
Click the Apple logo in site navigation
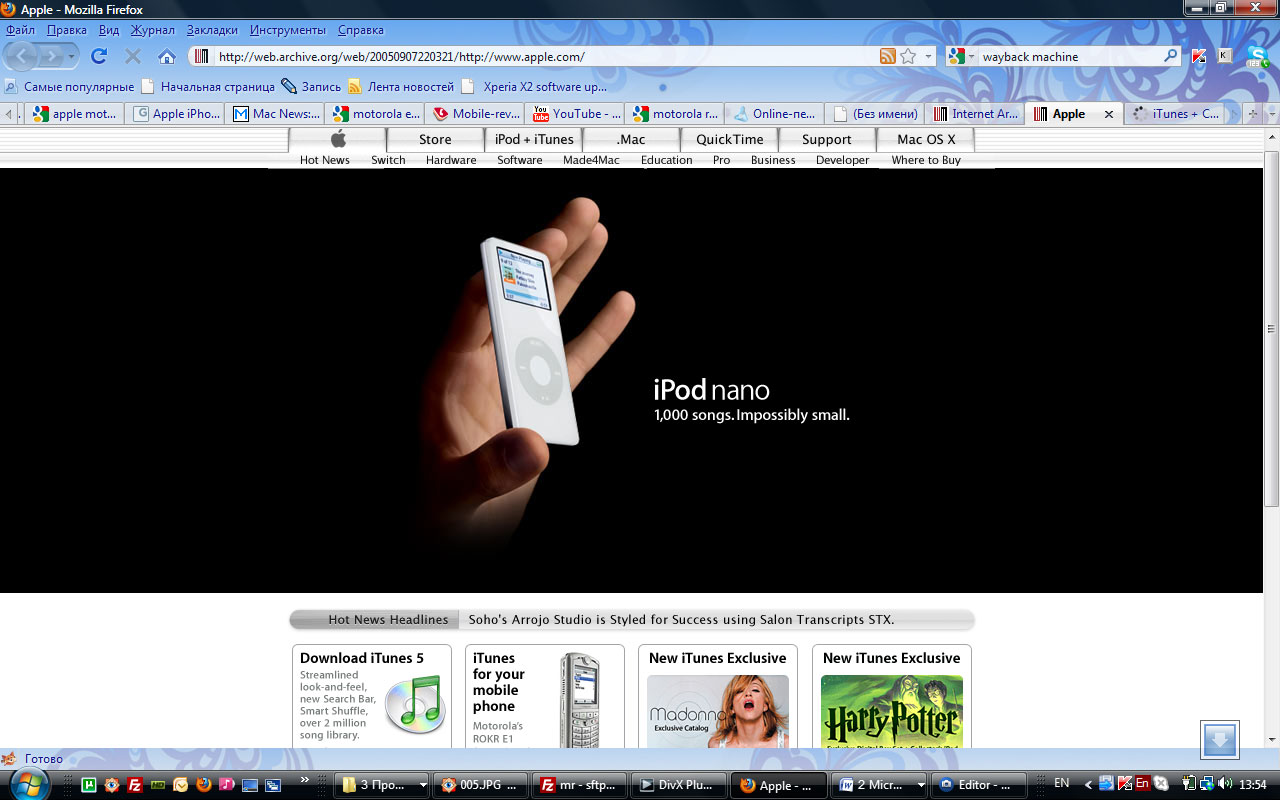338,139
